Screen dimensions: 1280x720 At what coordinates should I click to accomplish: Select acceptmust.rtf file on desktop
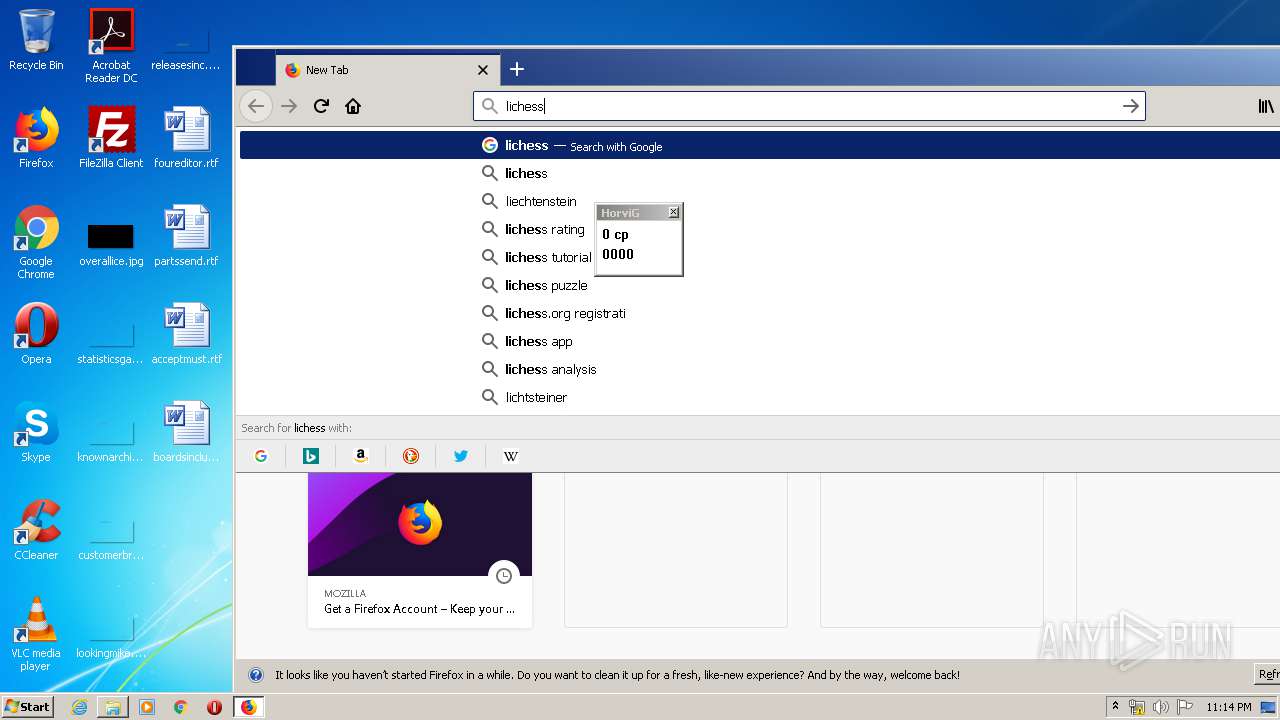pos(186,334)
